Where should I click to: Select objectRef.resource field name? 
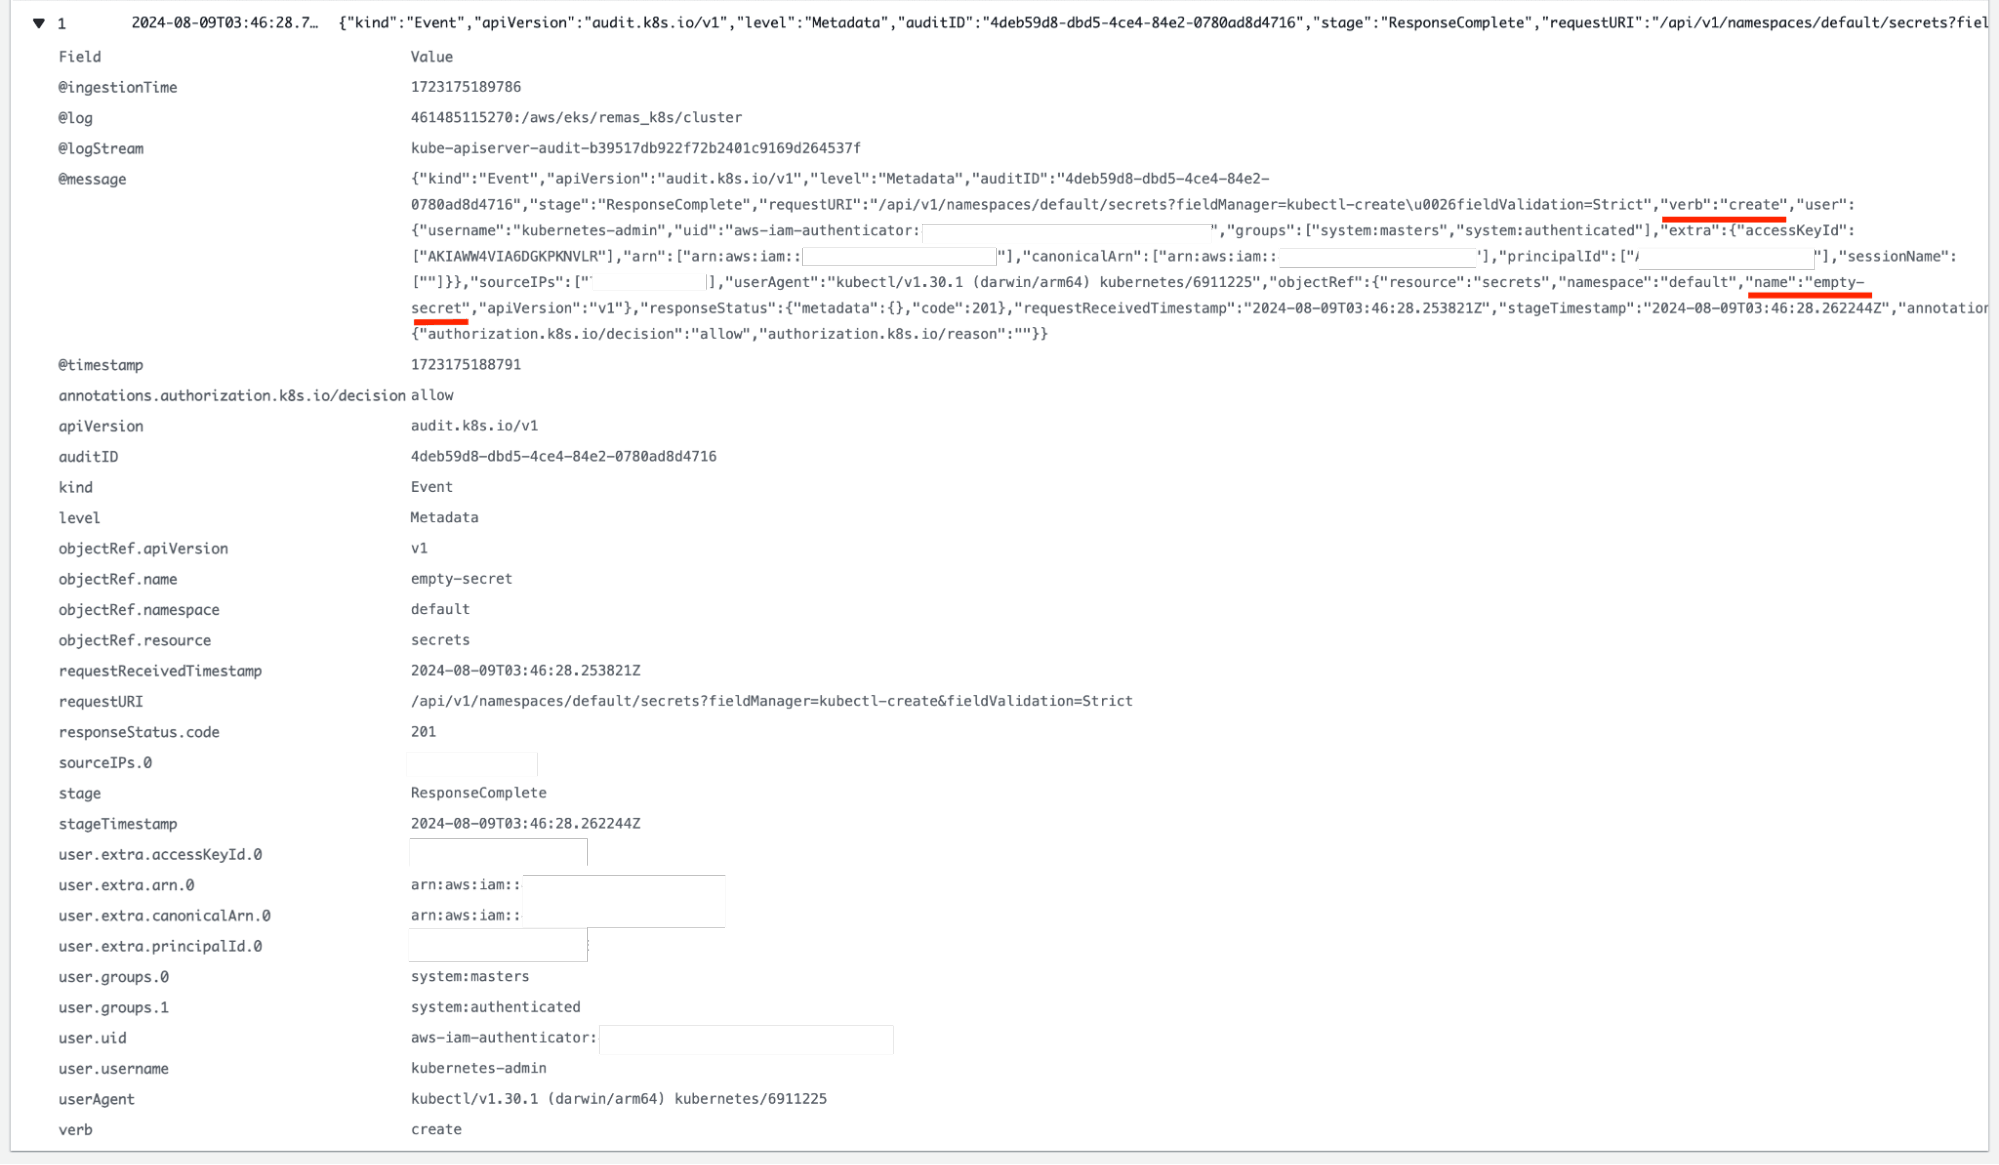click(x=135, y=641)
